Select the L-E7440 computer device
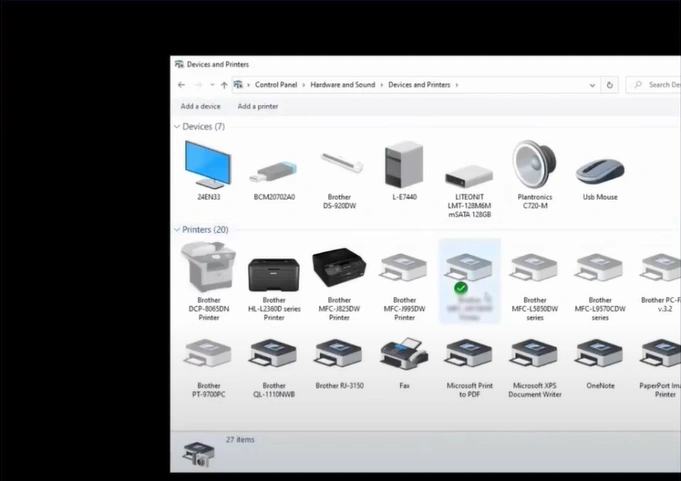This screenshot has width=681, height=481. pyautogui.click(x=404, y=165)
